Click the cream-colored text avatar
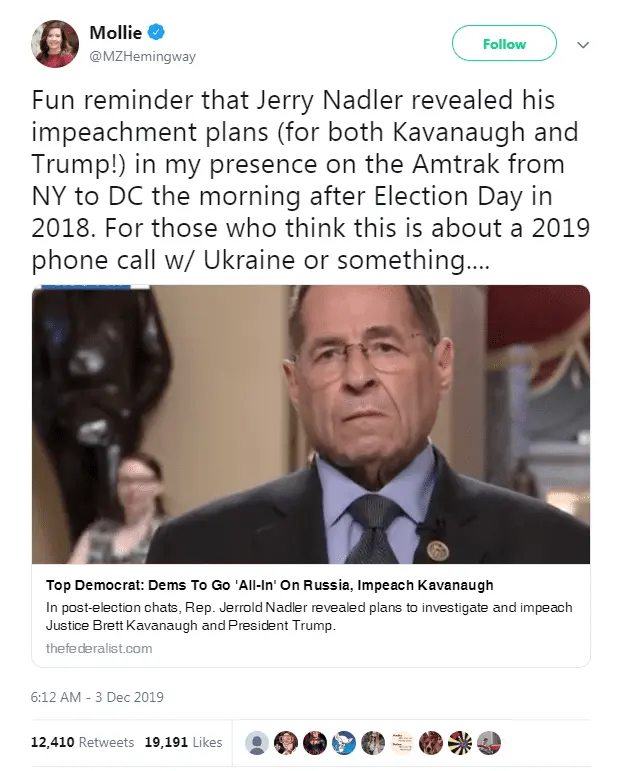 tap(403, 743)
